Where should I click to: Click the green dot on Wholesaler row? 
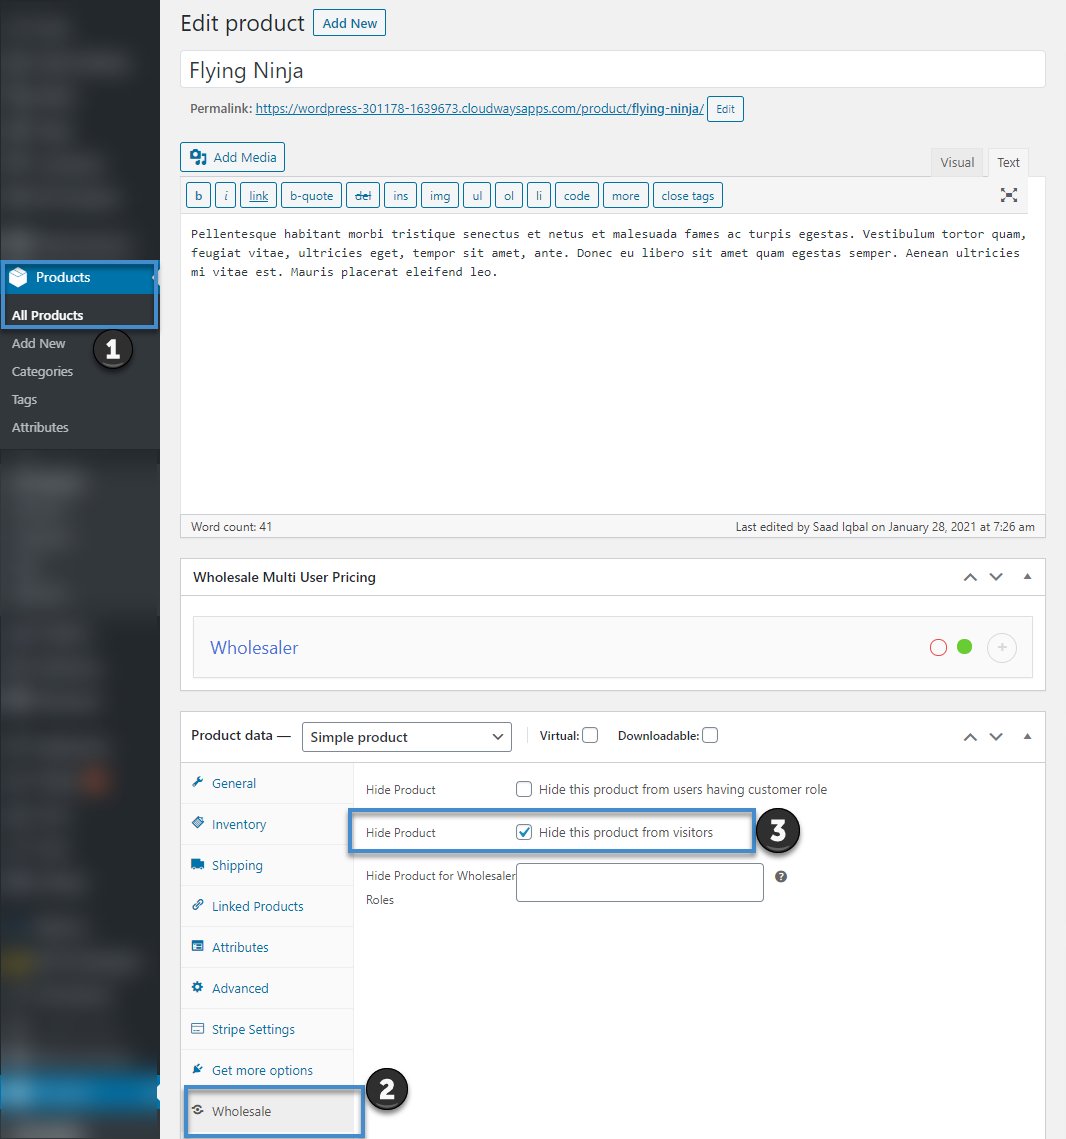pos(964,646)
